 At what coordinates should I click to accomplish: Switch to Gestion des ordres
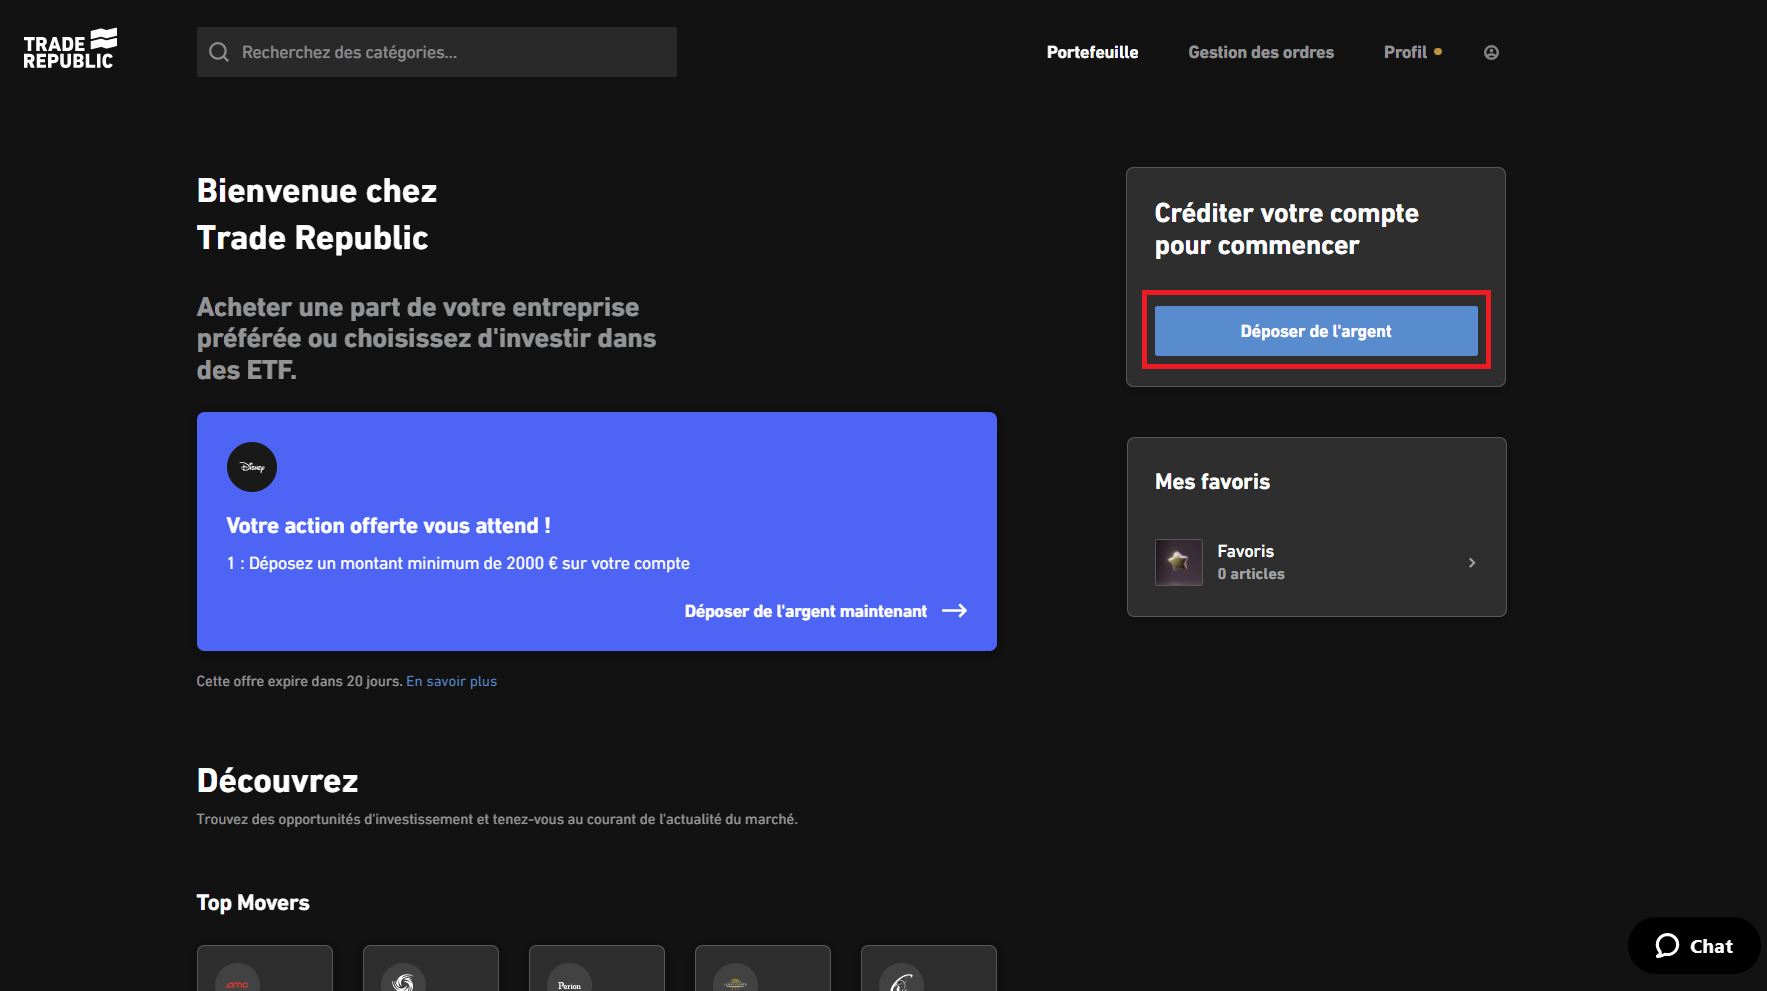(1260, 52)
